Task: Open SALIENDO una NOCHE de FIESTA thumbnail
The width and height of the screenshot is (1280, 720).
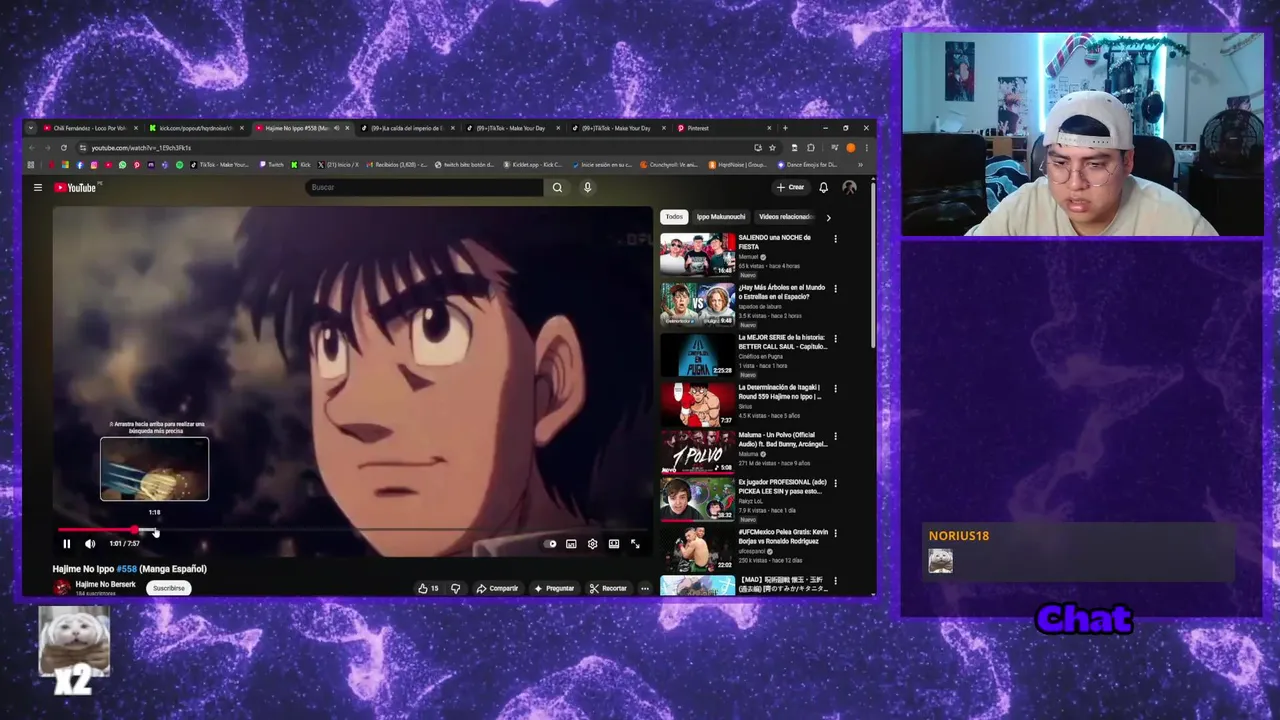Action: [697, 254]
